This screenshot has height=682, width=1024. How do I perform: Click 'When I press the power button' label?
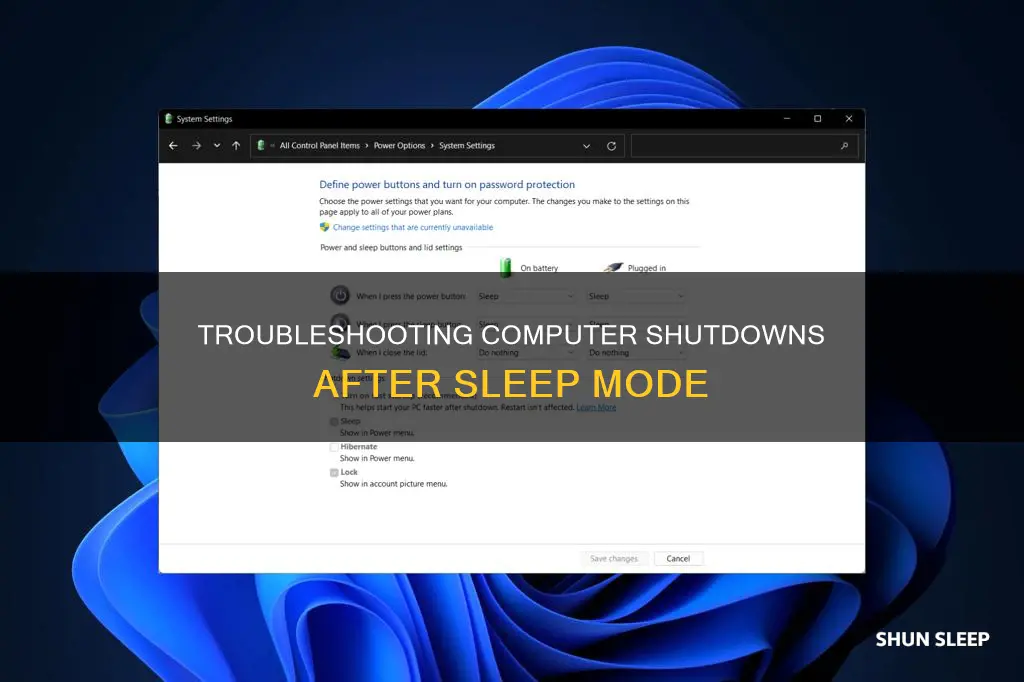[411, 297]
